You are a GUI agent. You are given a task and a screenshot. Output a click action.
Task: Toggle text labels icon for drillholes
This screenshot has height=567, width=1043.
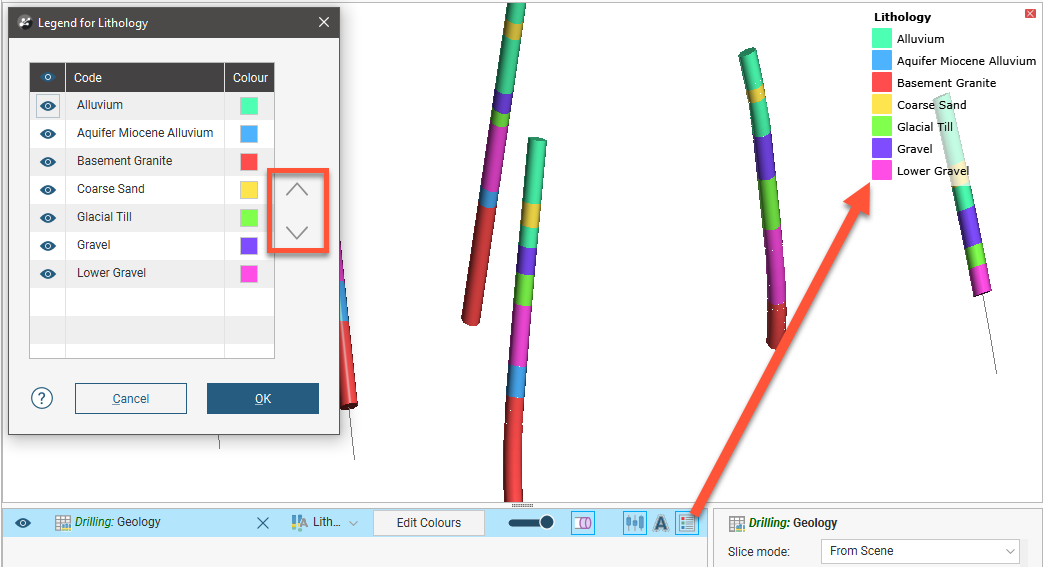coord(661,523)
